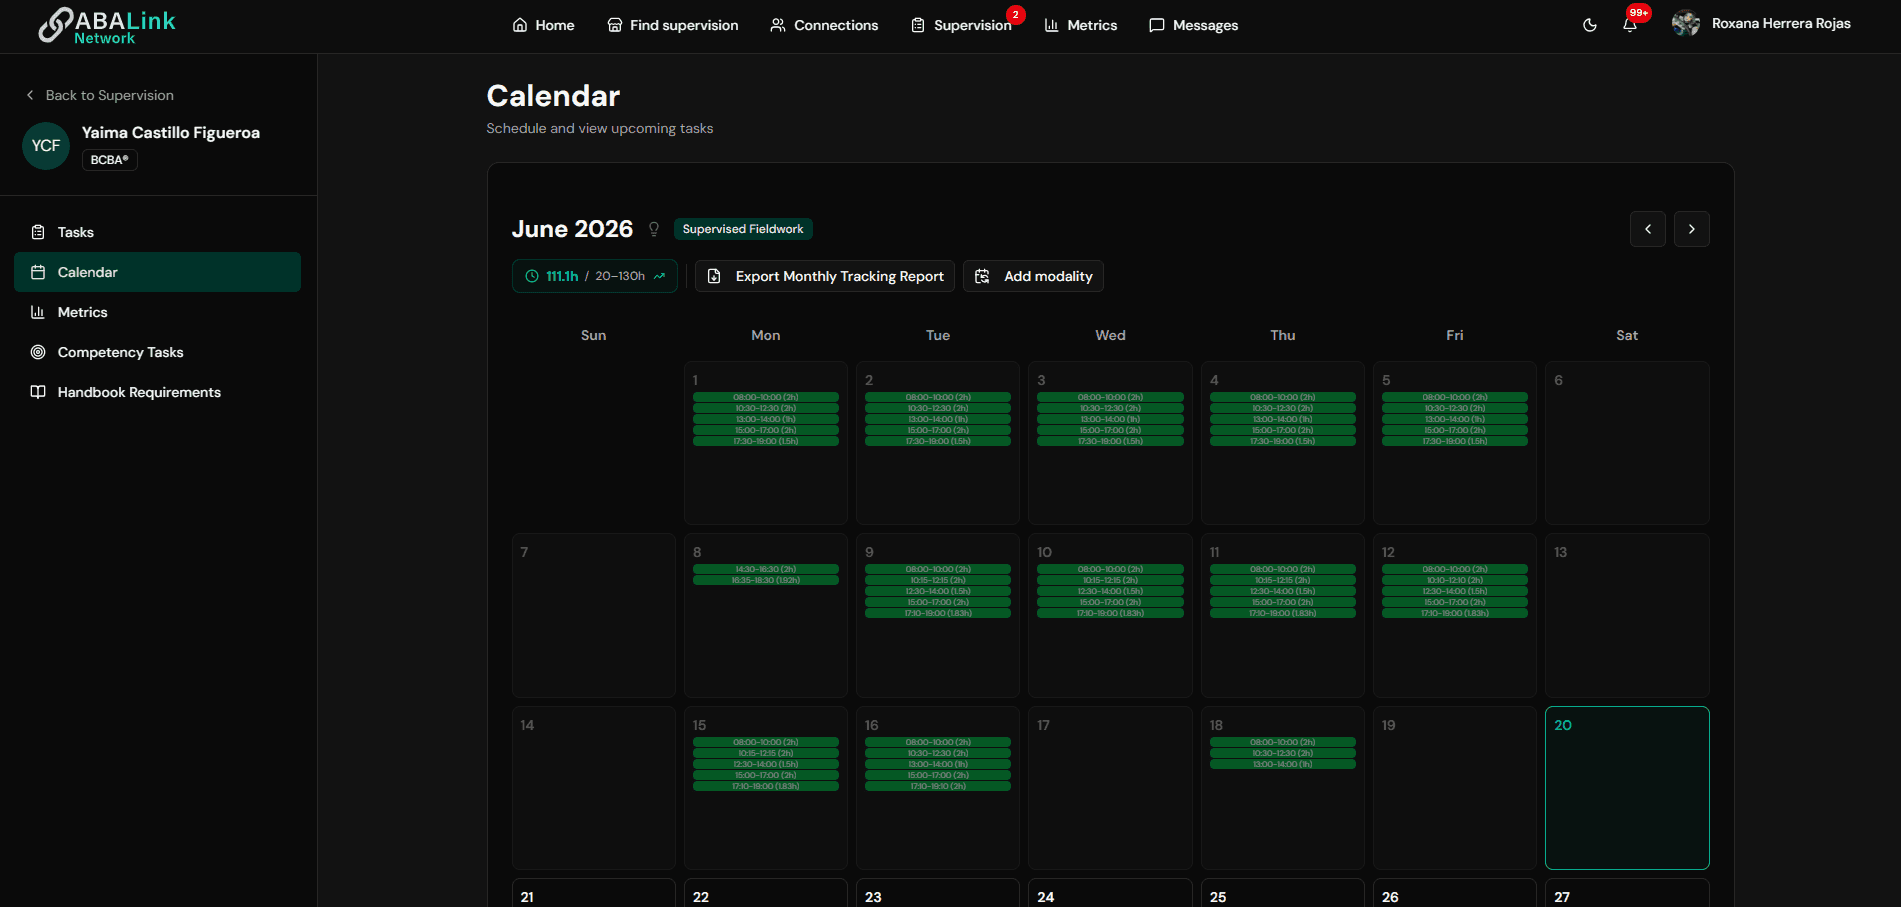Screen dimensions: 1901x908
Task: Open Messages in the top navigation
Action: tap(1194, 25)
